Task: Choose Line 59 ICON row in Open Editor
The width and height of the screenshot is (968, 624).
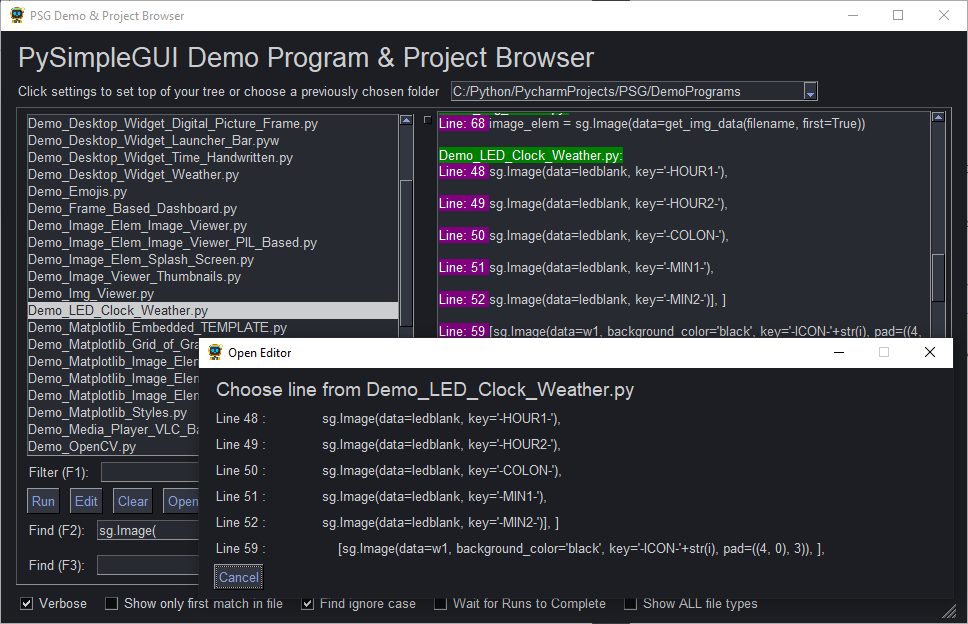Action: [520, 548]
